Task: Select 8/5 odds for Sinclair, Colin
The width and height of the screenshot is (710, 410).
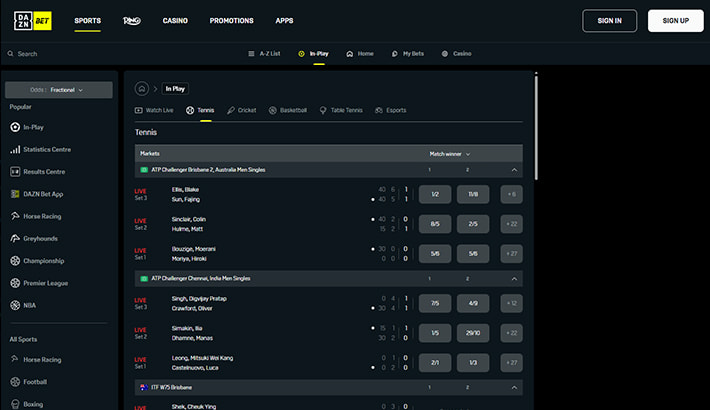Action: pos(435,224)
